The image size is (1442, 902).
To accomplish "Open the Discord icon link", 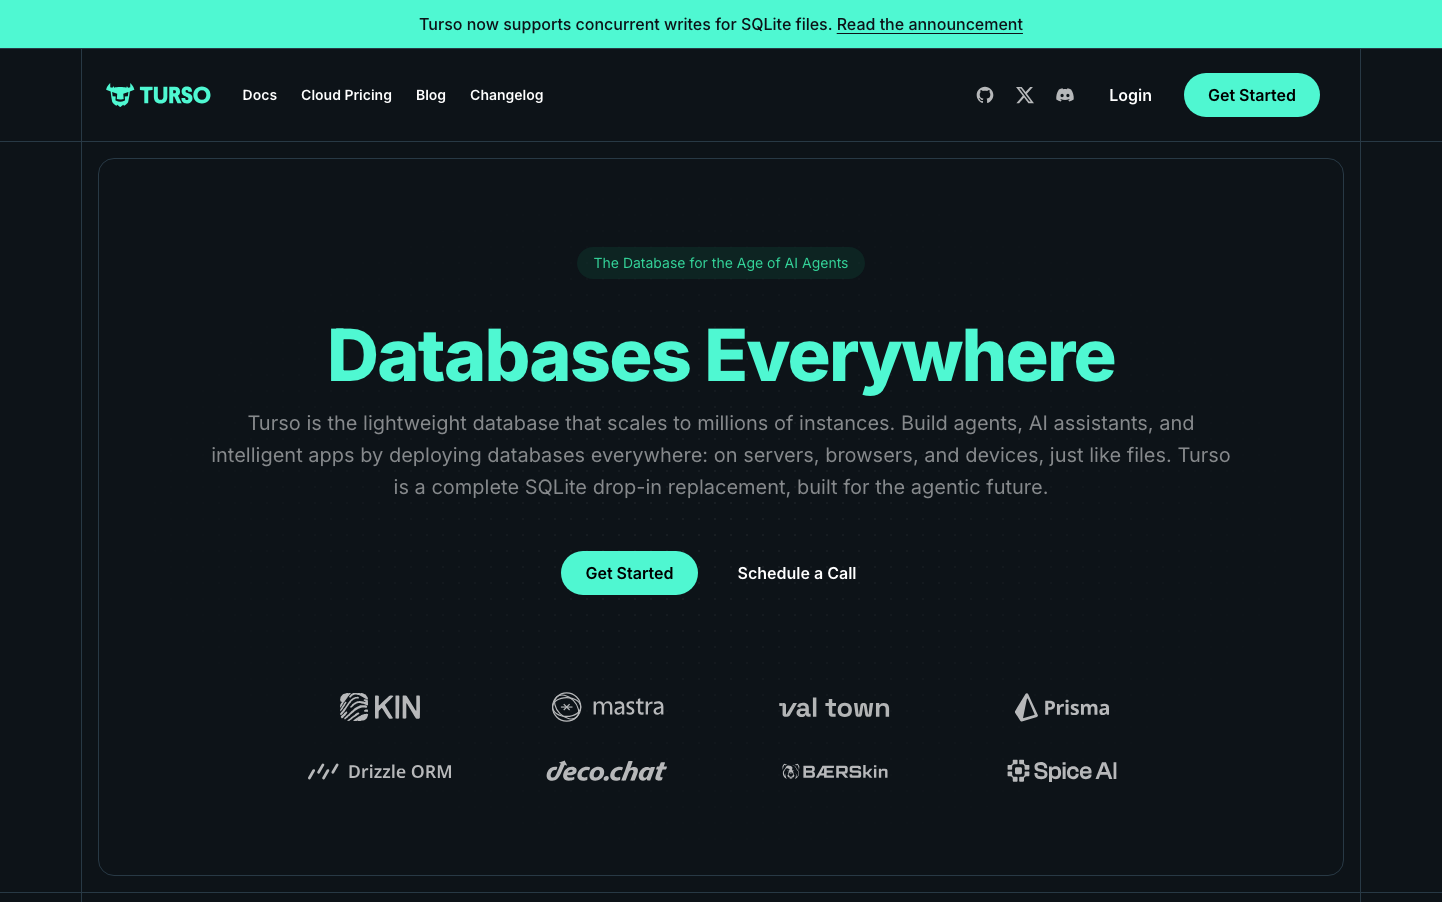I will (x=1065, y=95).
